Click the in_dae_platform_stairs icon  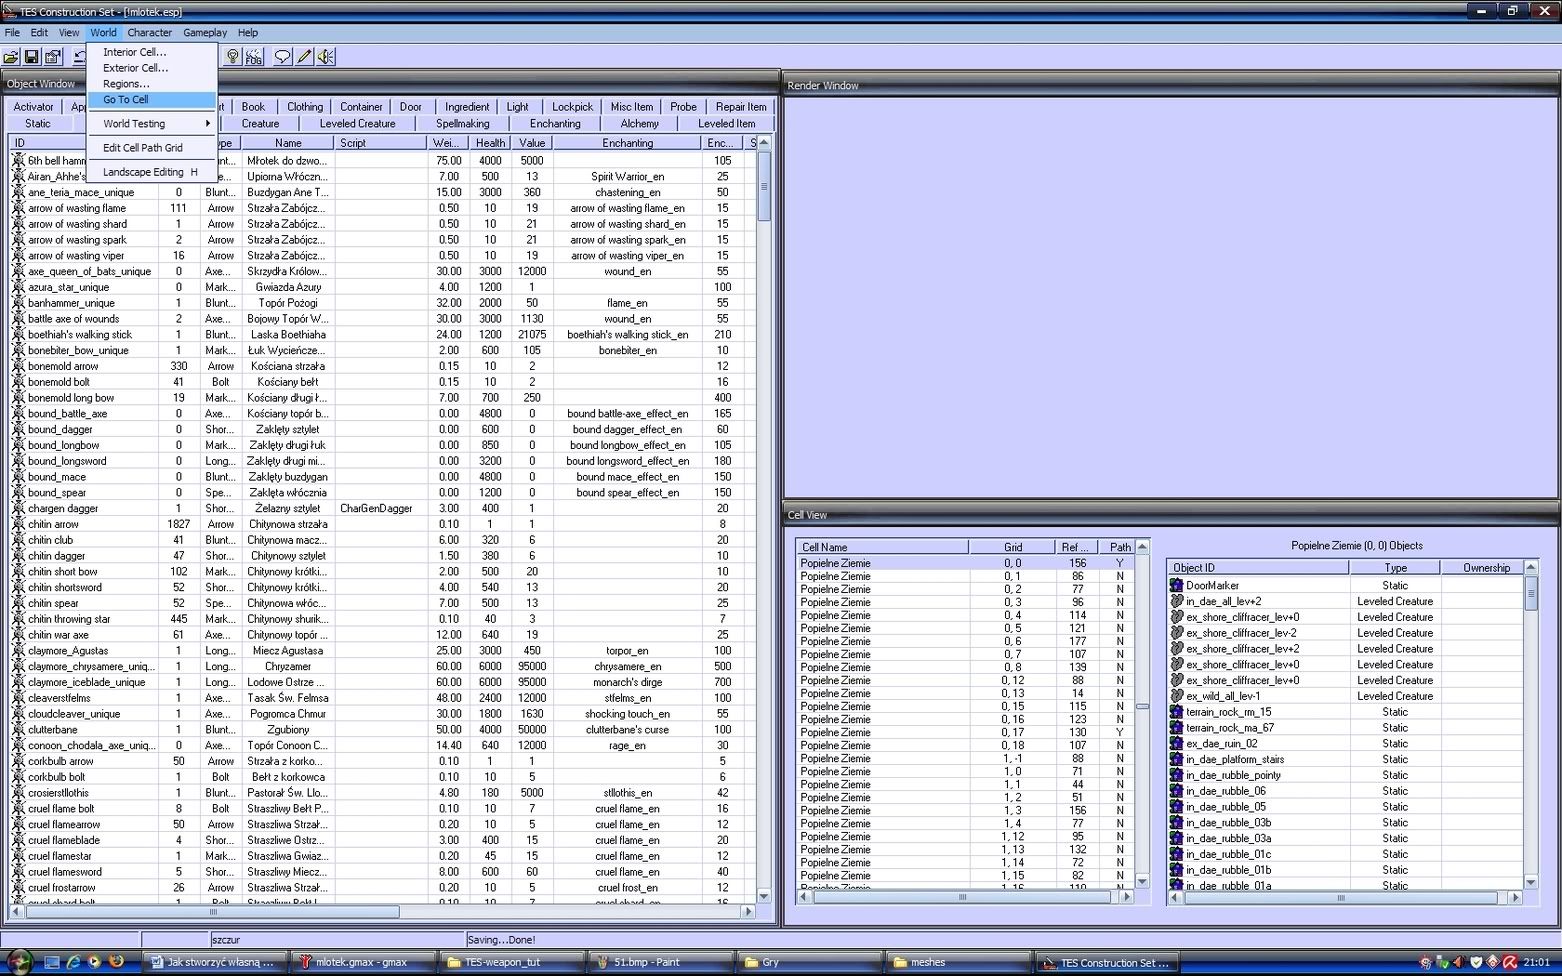pyautogui.click(x=1177, y=759)
